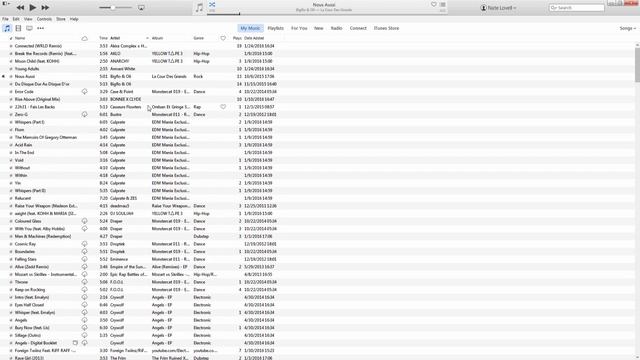This screenshot has width=640, height=360.
Task: Uncheck the Reluctant song checkbox
Action: coord(11,198)
